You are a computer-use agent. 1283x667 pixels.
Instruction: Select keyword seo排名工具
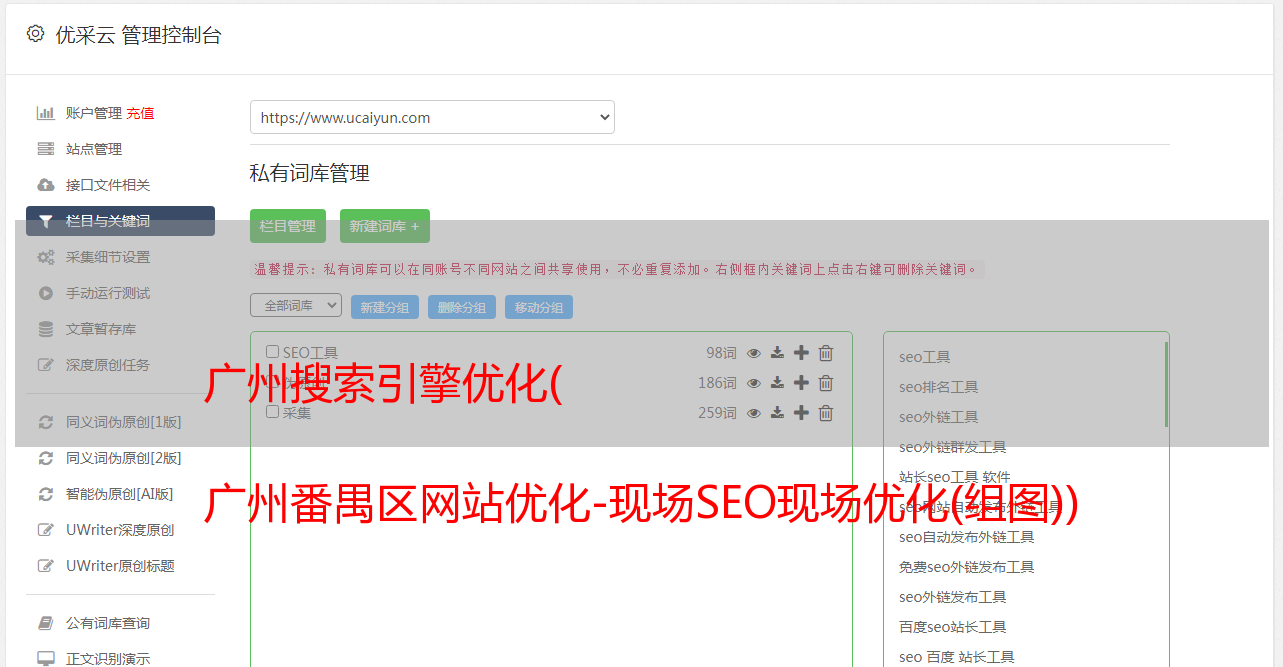coord(939,387)
